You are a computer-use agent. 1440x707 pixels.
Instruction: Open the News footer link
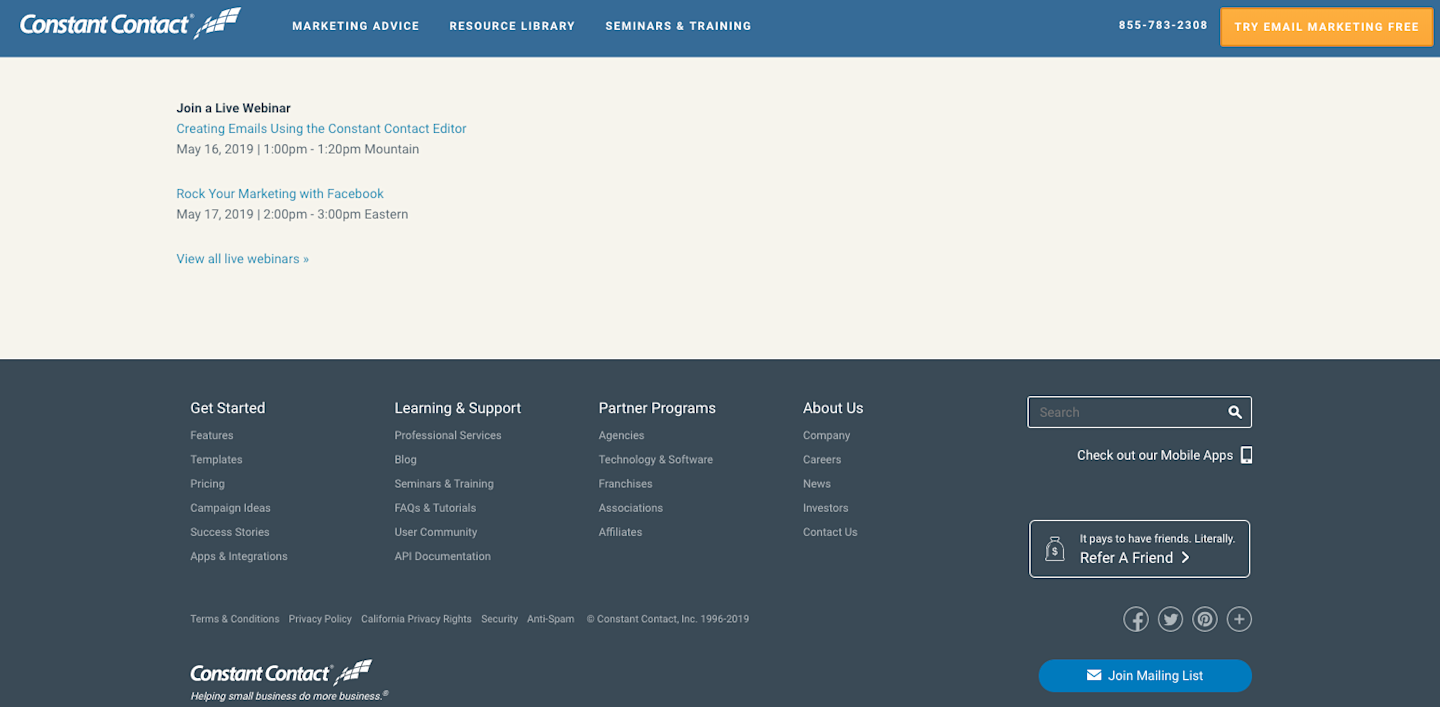pos(817,484)
